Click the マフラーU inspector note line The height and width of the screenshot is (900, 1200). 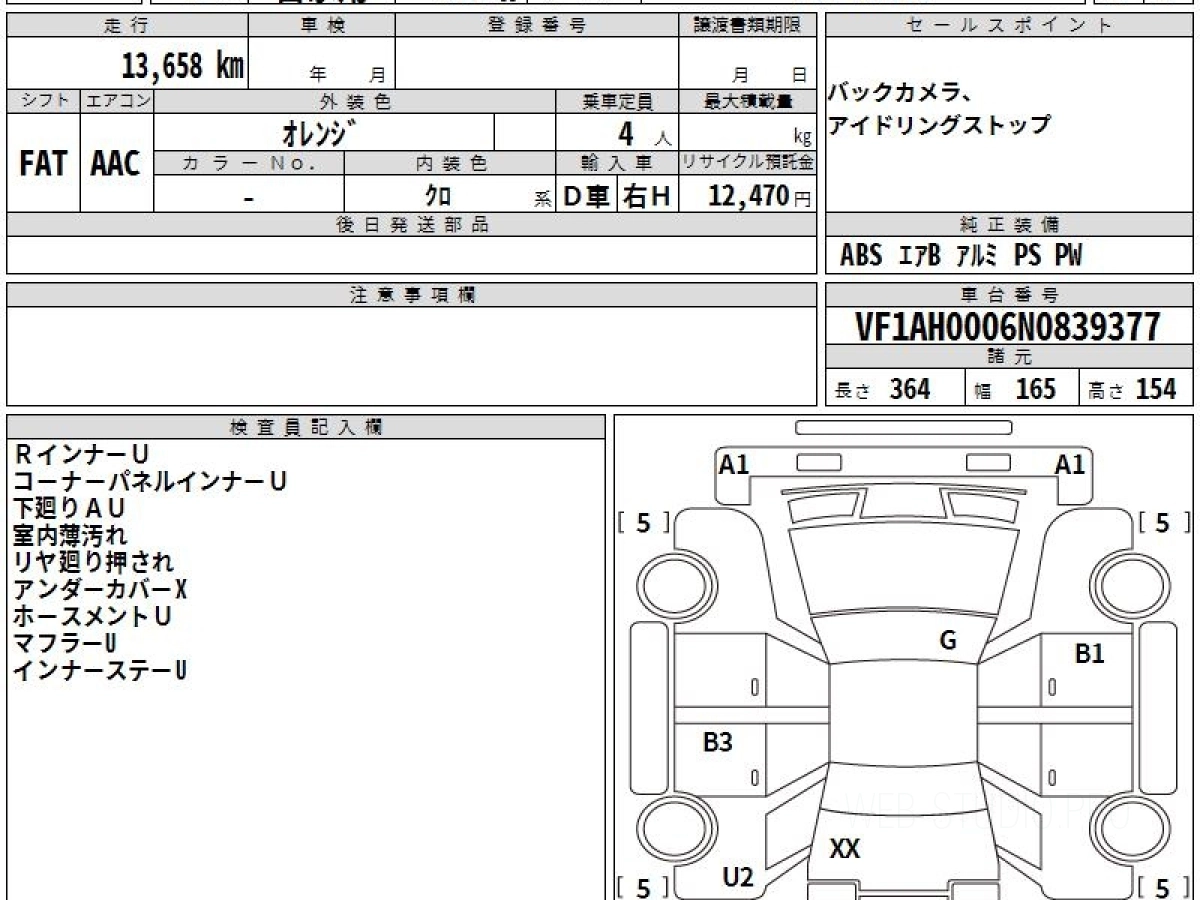(65, 643)
